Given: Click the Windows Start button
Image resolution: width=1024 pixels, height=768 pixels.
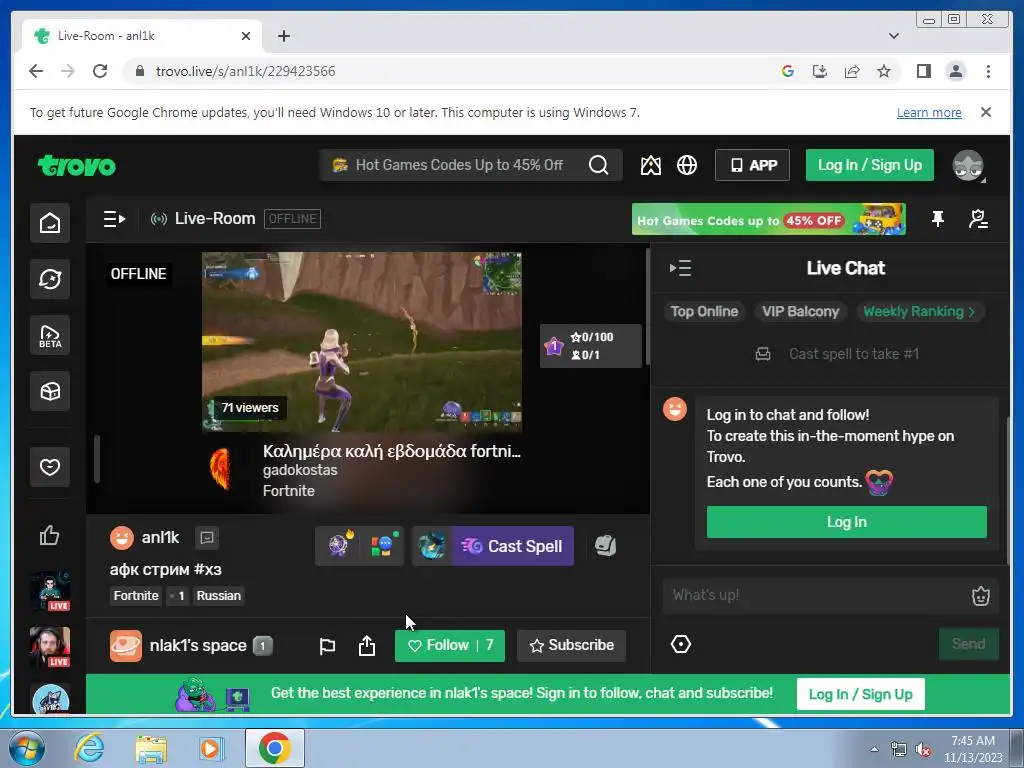Looking at the screenshot, I should 26,748.
